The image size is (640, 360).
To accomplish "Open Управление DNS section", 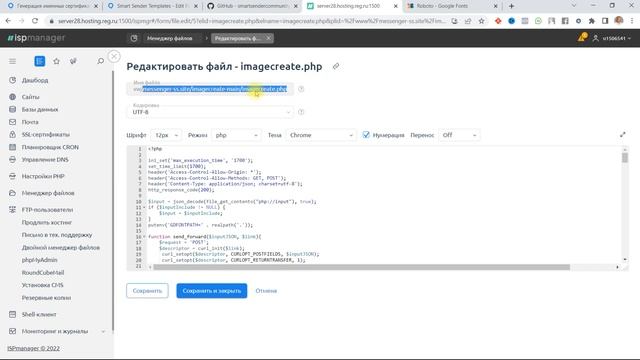I will pyautogui.click(x=45, y=160).
